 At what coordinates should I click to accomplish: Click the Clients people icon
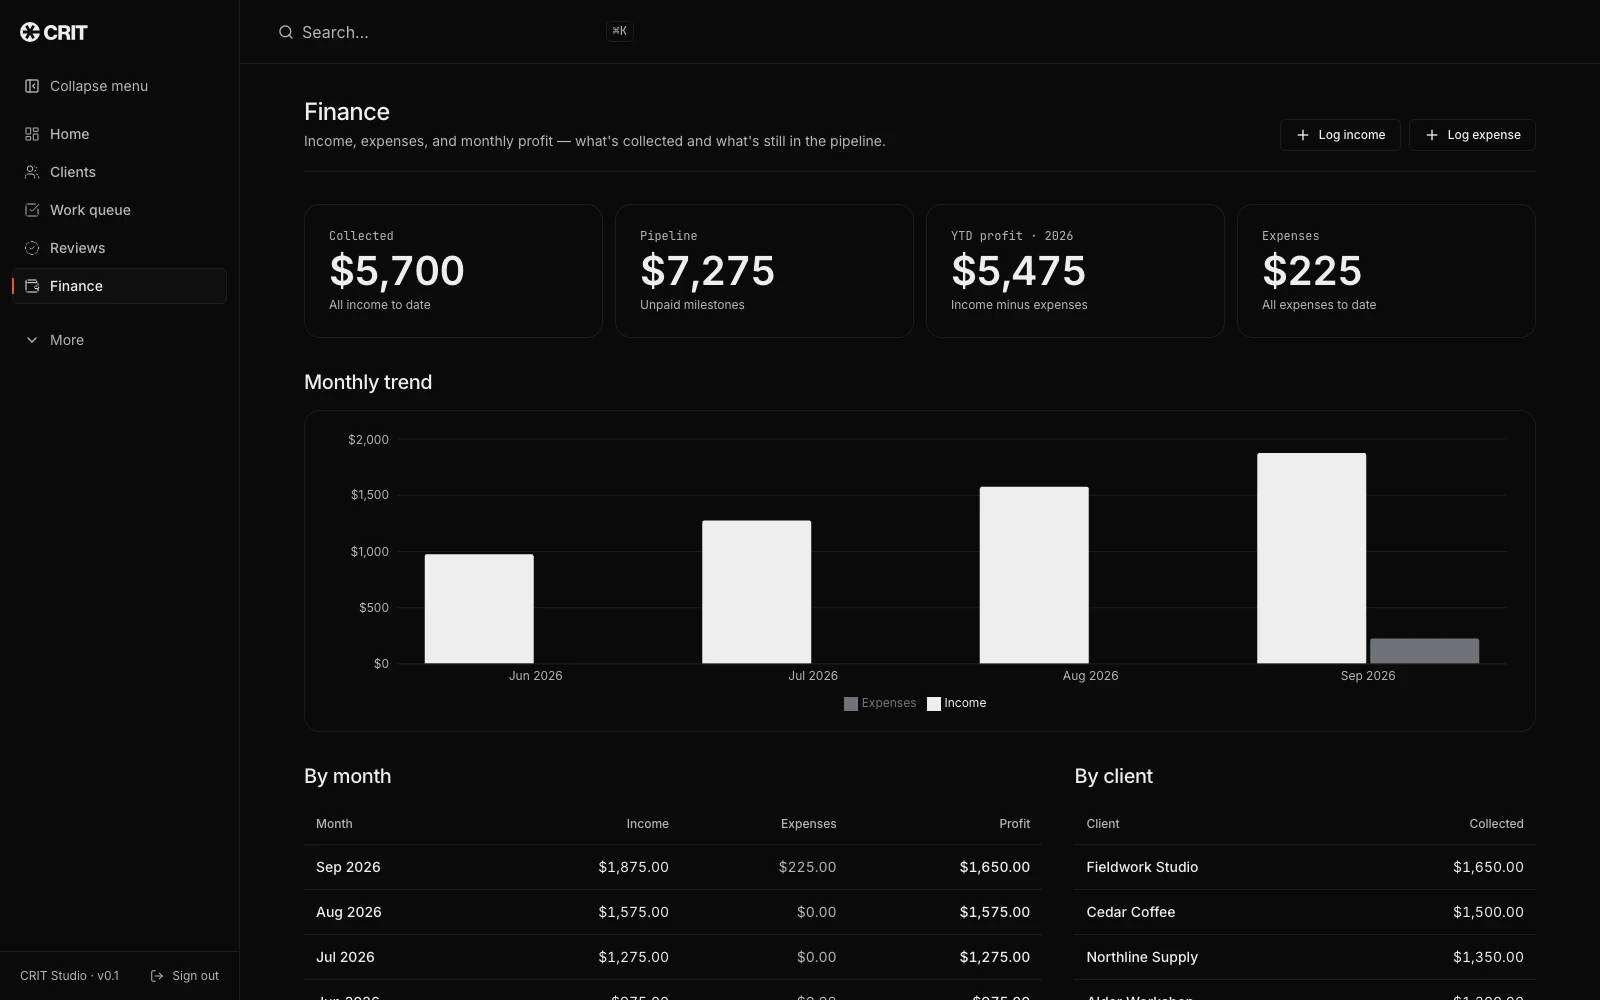(x=32, y=172)
